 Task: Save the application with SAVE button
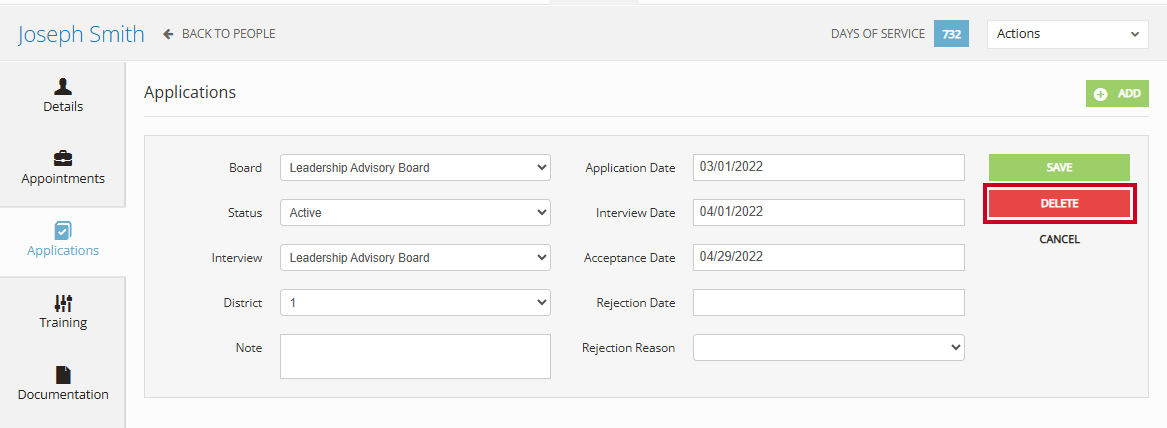coord(1059,167)
